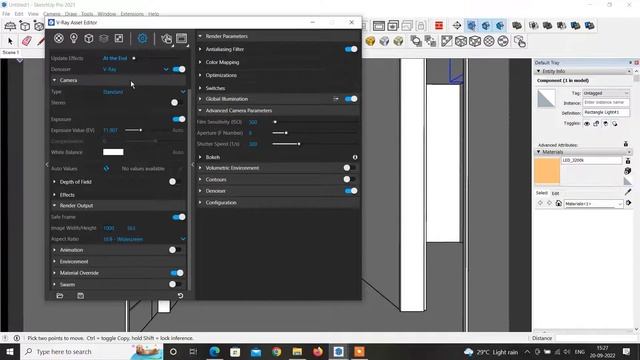Image resolution: width=640 pixels, height=360 pixels.
Task: Click the pointing hand toolbar icon
Action: click(x=519, y=41)
